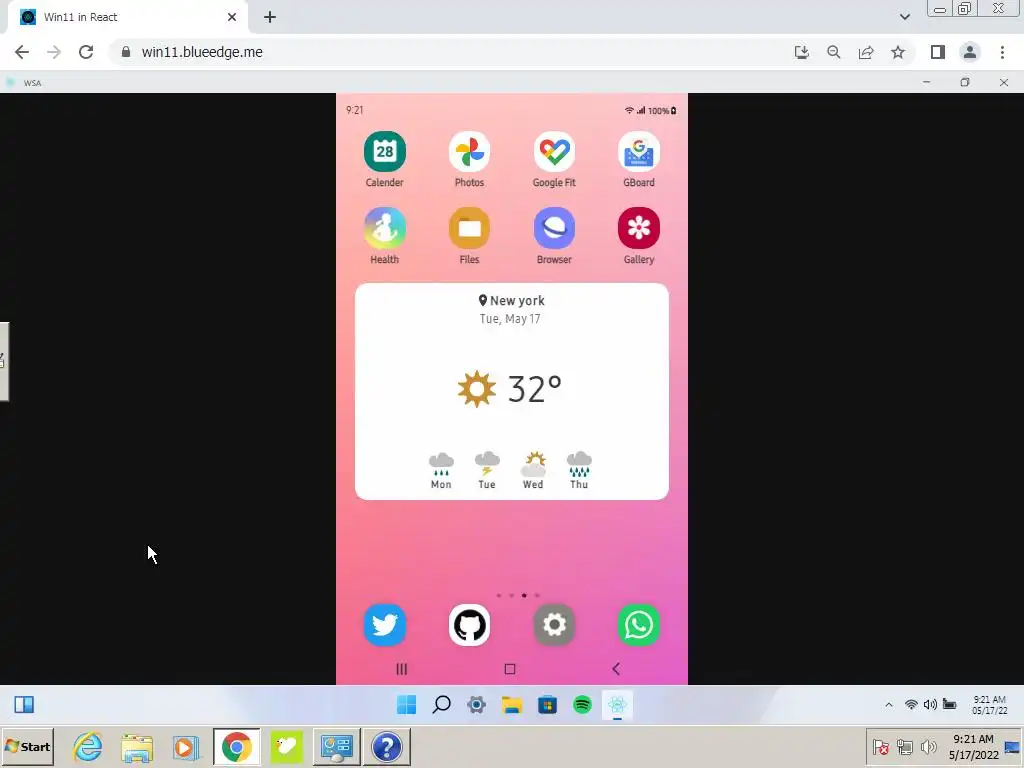Open Windows Explorer folder in taskbar
This screenshot has height=768, width=1024.
point(136,747)
